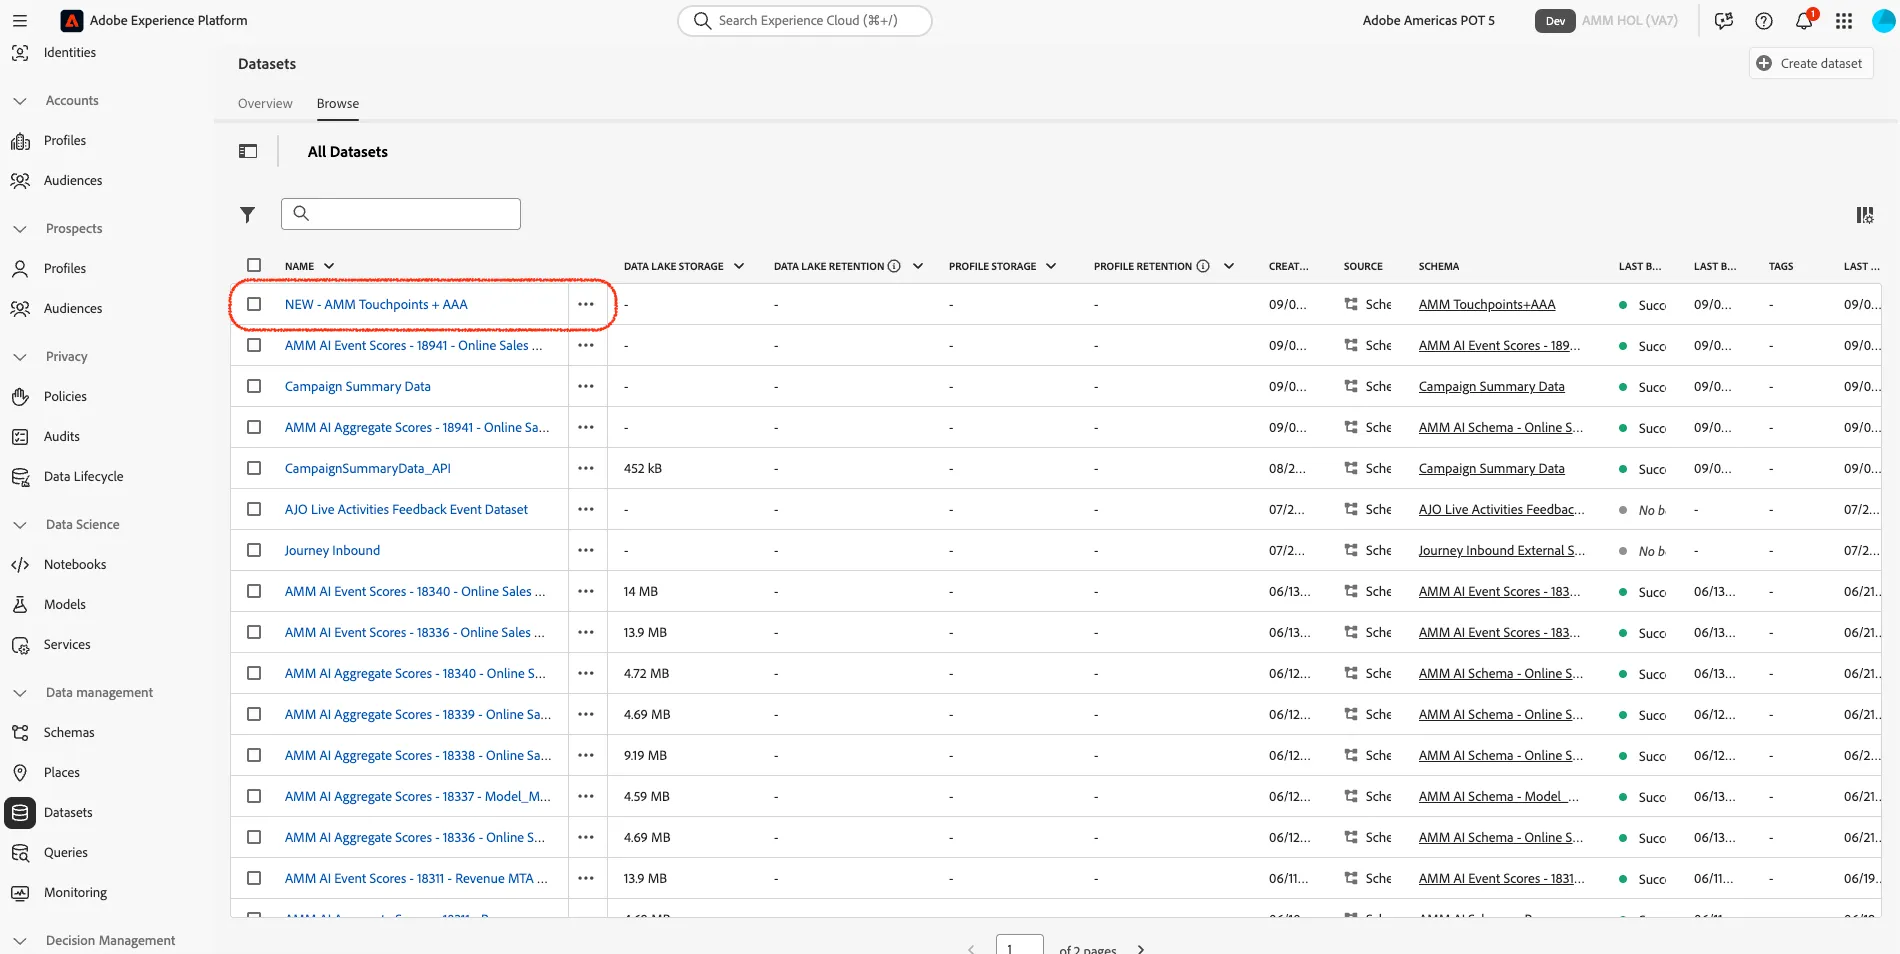Open the Data Lake Storage column dropdown
The height and width of the screenshot is (954, 1900).
pos(739,266)
